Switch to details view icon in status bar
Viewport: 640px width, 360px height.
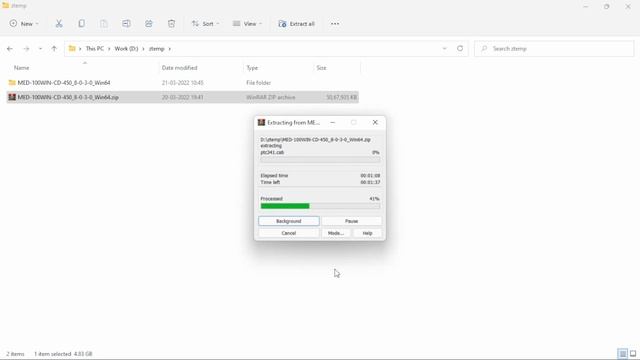tap(622, 353)
